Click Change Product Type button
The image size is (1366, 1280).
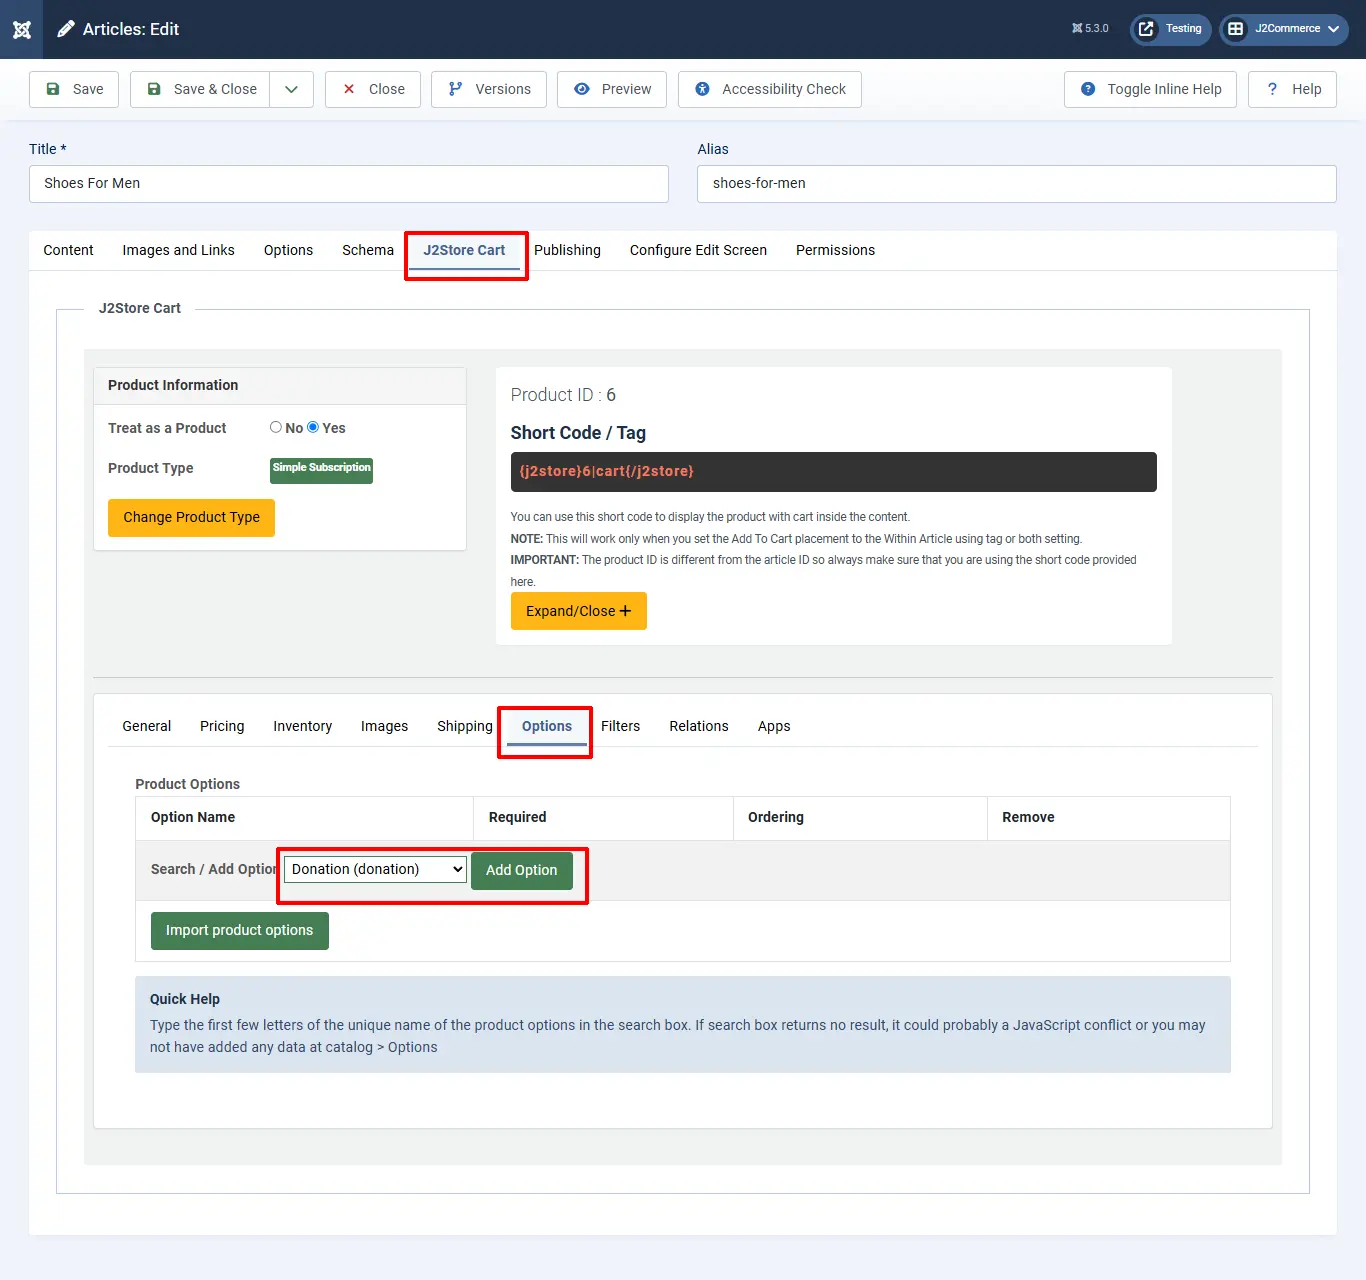[191, 517]
